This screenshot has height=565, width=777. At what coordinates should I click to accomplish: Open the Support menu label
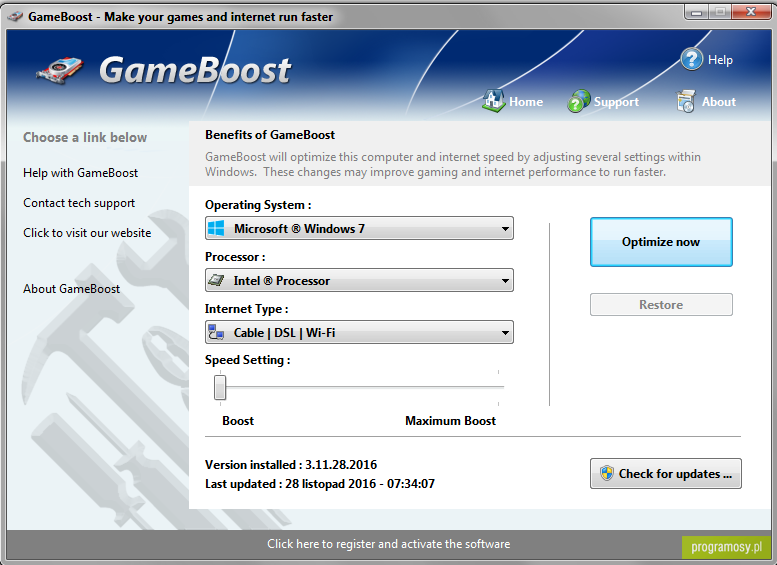(x=616, y=102)
